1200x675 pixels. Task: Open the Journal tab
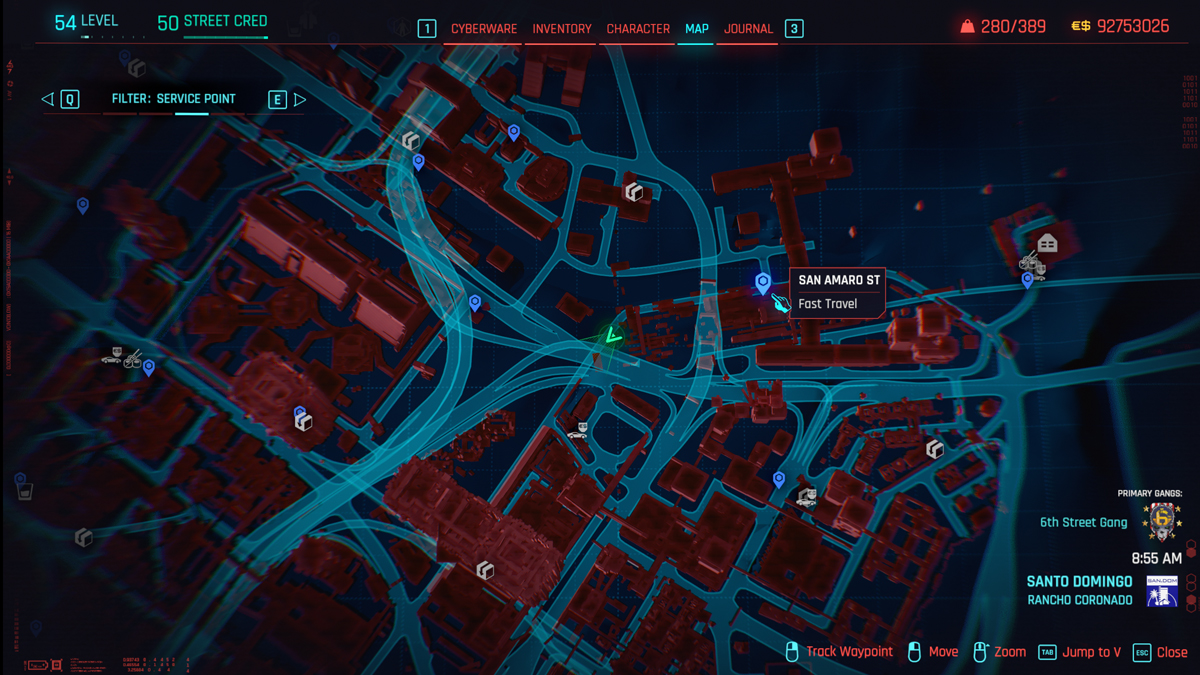click(746, 30)
